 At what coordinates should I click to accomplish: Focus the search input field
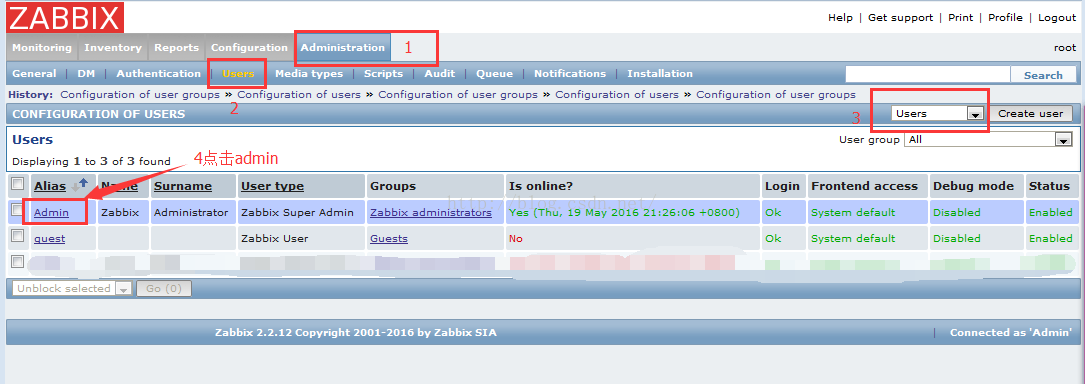tap(928, 75)
